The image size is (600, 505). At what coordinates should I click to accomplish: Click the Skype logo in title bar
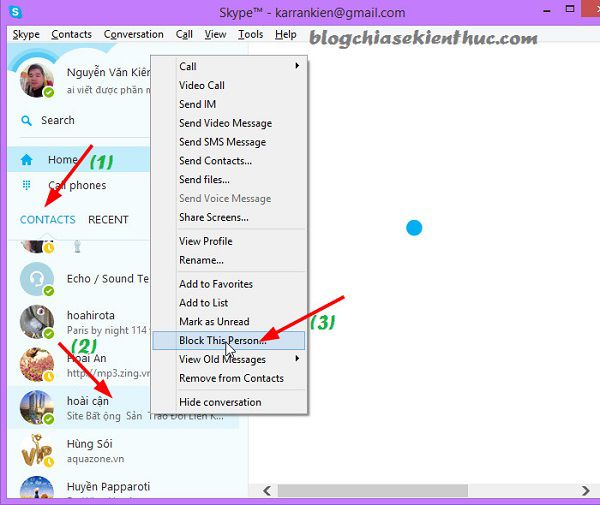(x=15, y=12)
